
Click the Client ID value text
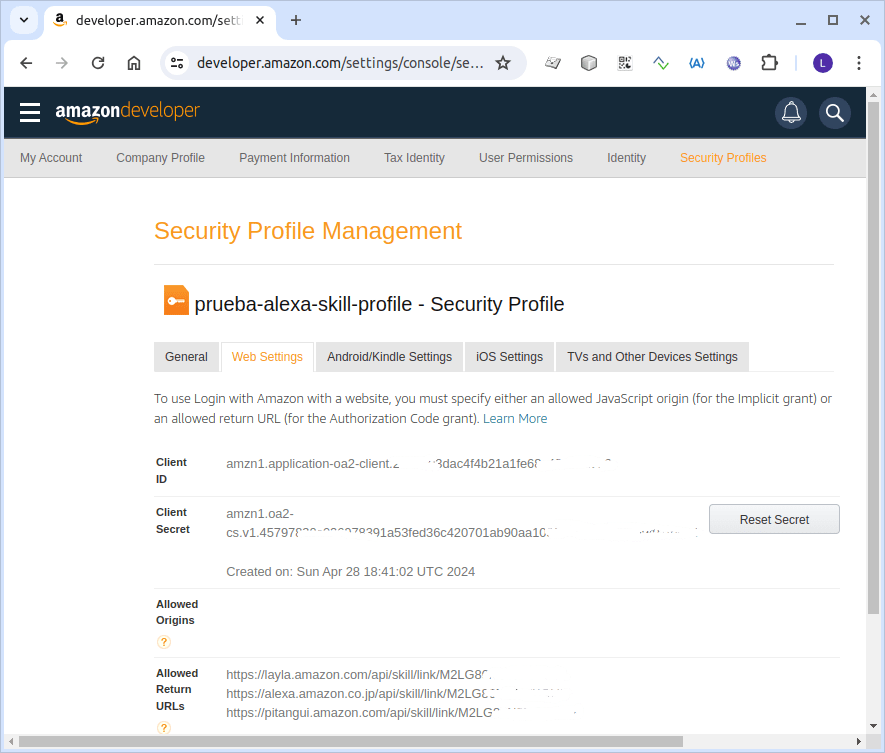(x=418, y=464)
